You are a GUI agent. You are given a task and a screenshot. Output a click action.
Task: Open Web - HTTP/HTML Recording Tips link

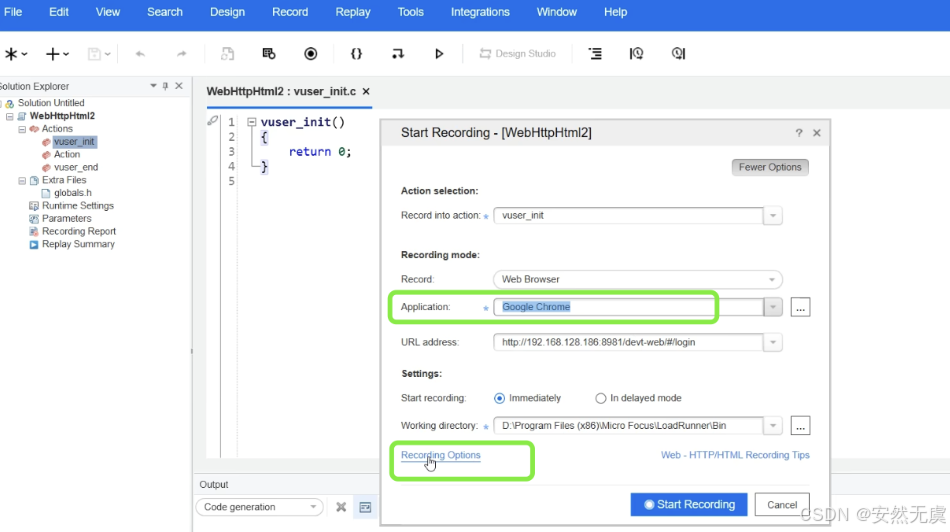point(735,455)
